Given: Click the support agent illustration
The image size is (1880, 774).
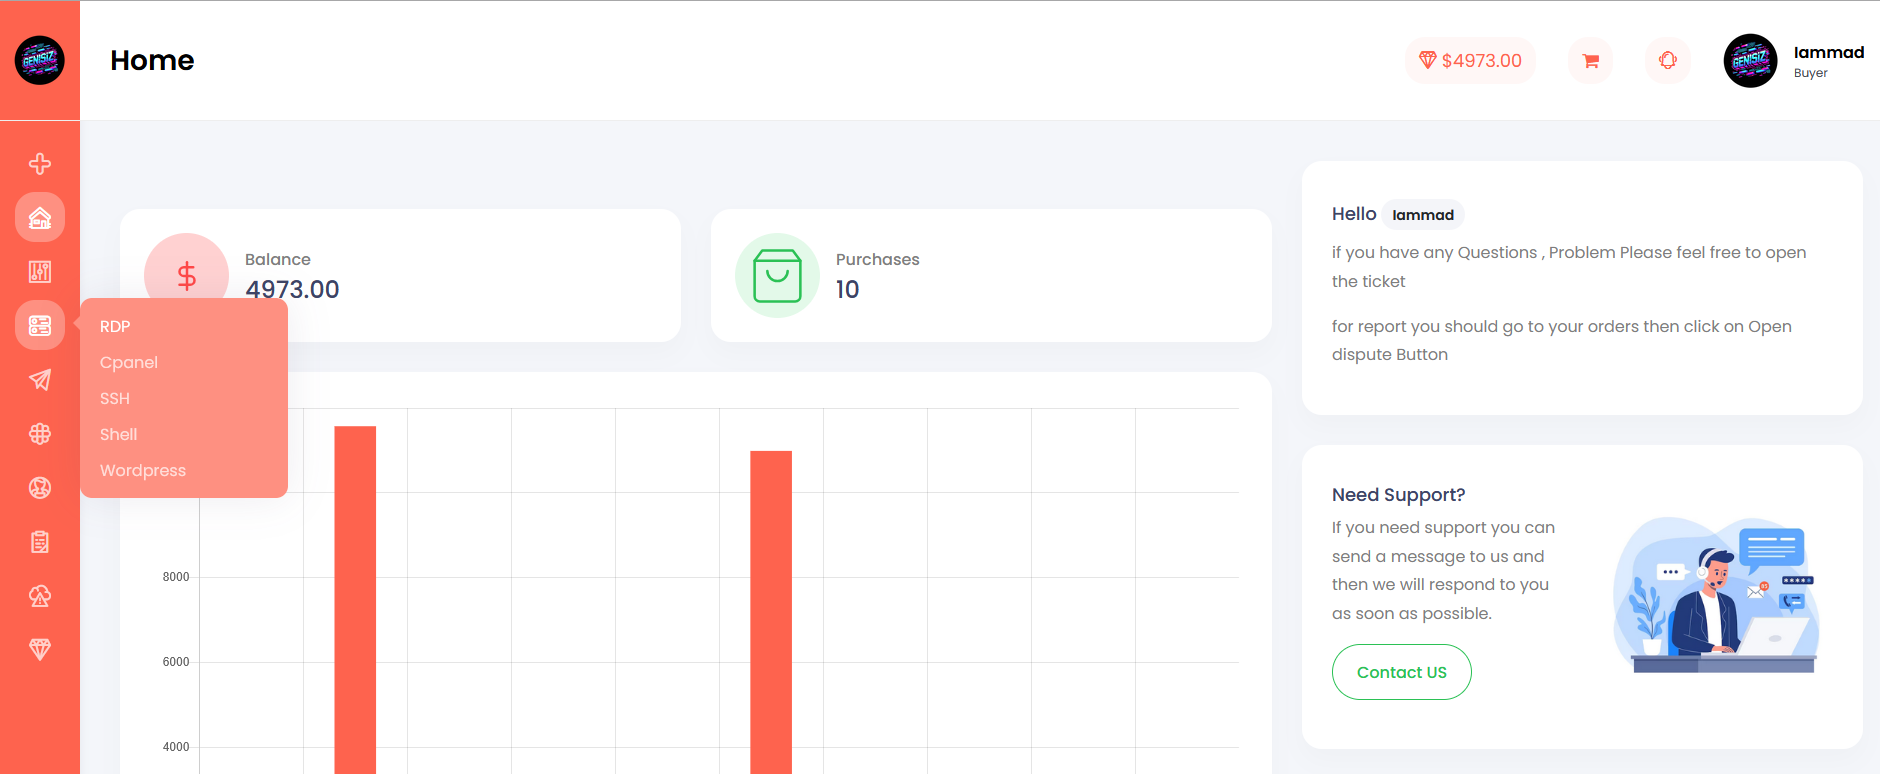Looking at the screenshot, I should [1716, 595].
